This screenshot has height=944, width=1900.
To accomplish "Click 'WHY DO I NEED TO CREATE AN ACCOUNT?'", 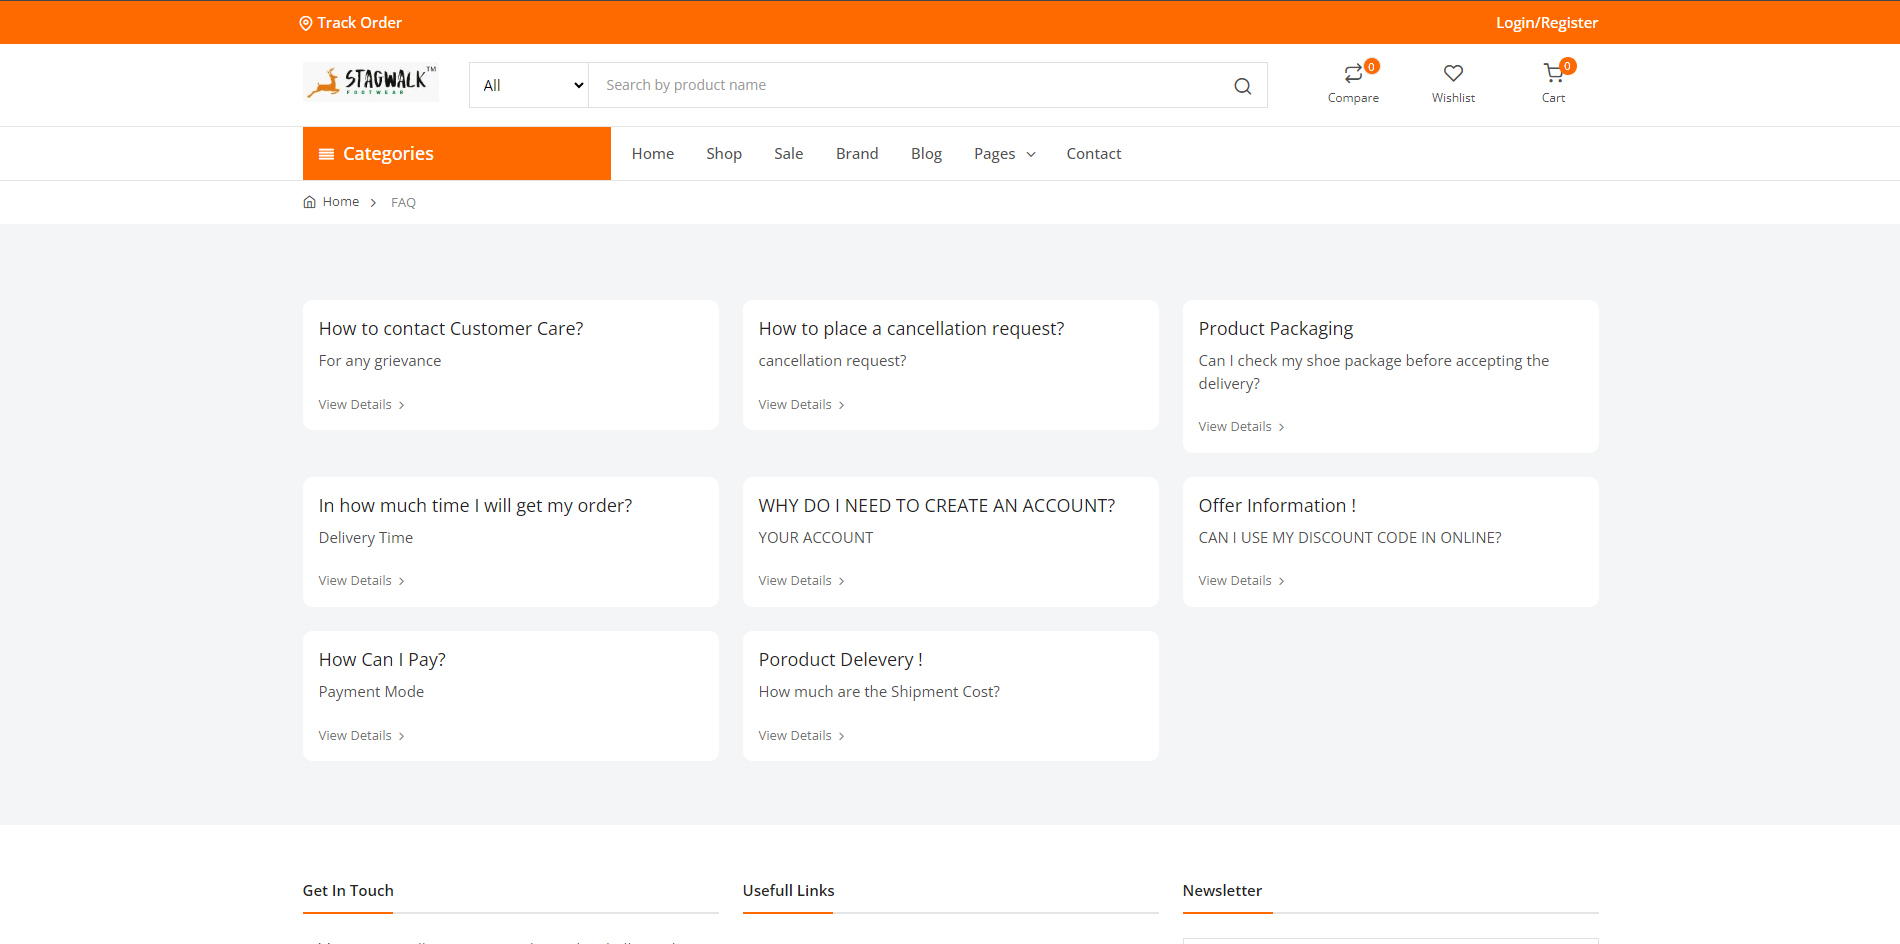I will click(937, 506).
